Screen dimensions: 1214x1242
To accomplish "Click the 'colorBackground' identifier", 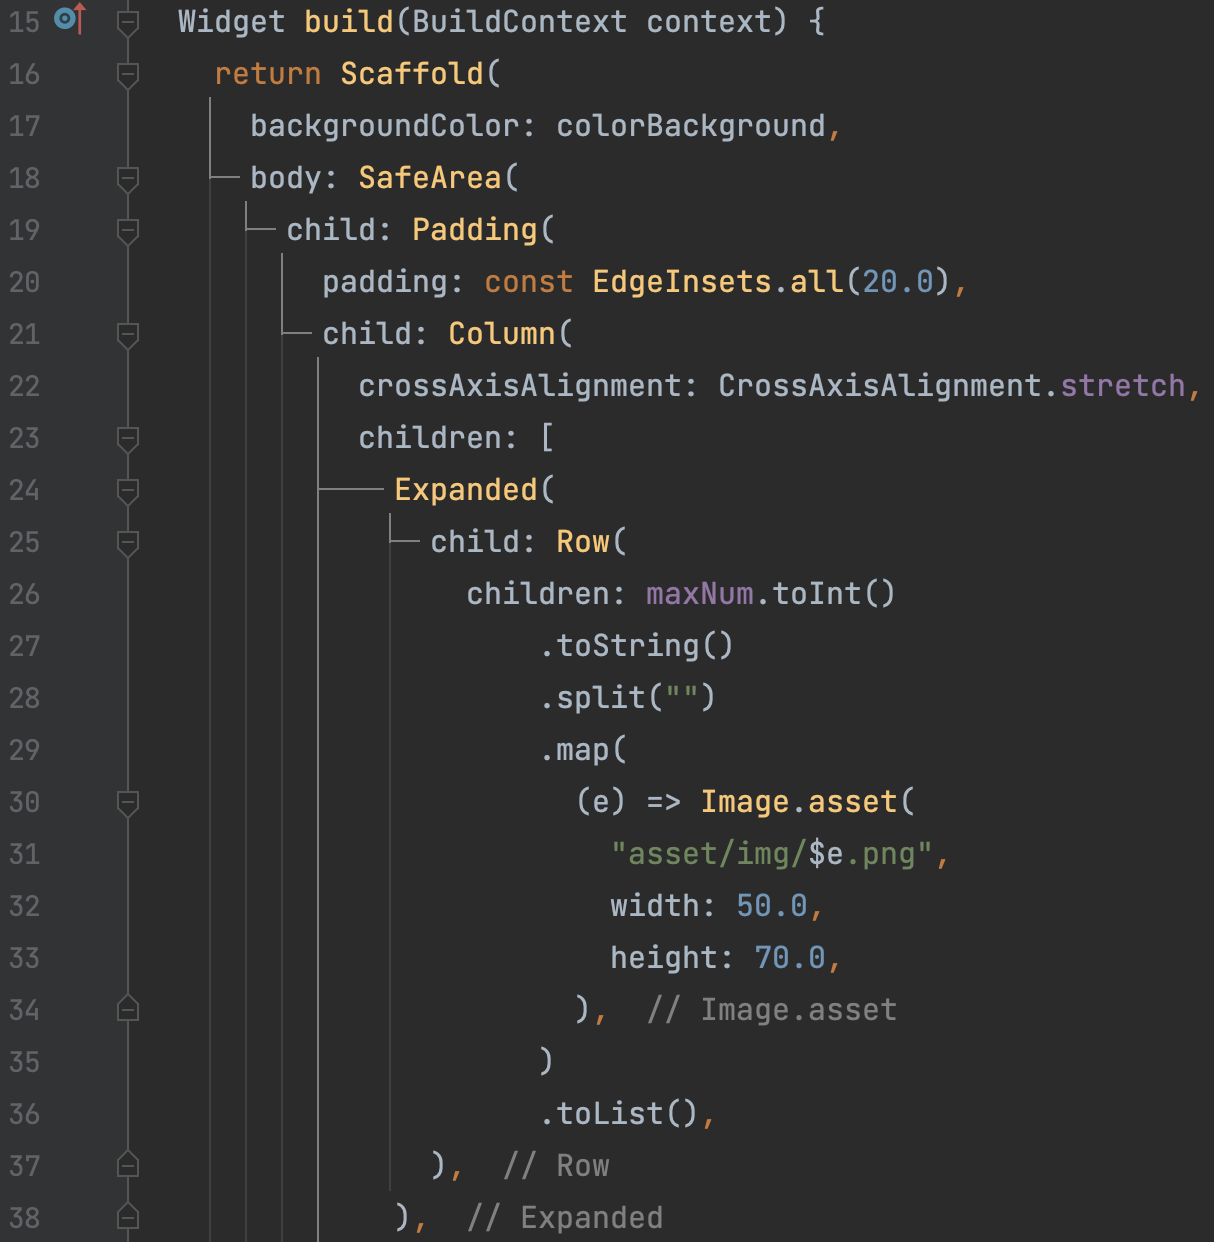I will pyautogui.click(x=691, y=126).
